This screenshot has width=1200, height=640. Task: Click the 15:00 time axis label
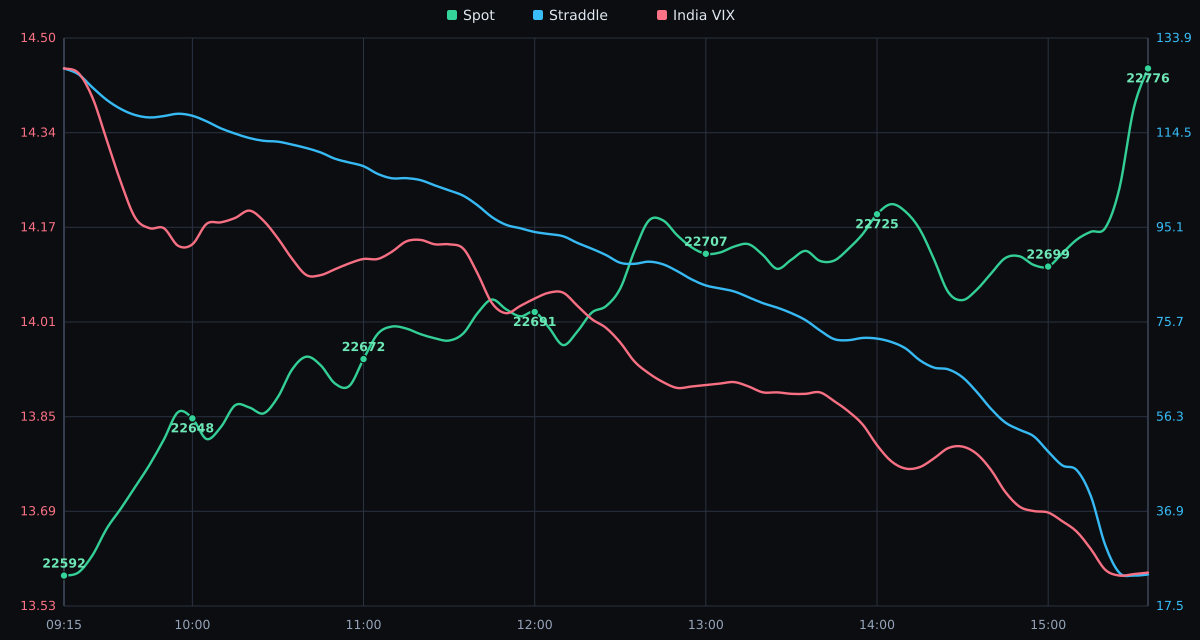pos(1048,625)
